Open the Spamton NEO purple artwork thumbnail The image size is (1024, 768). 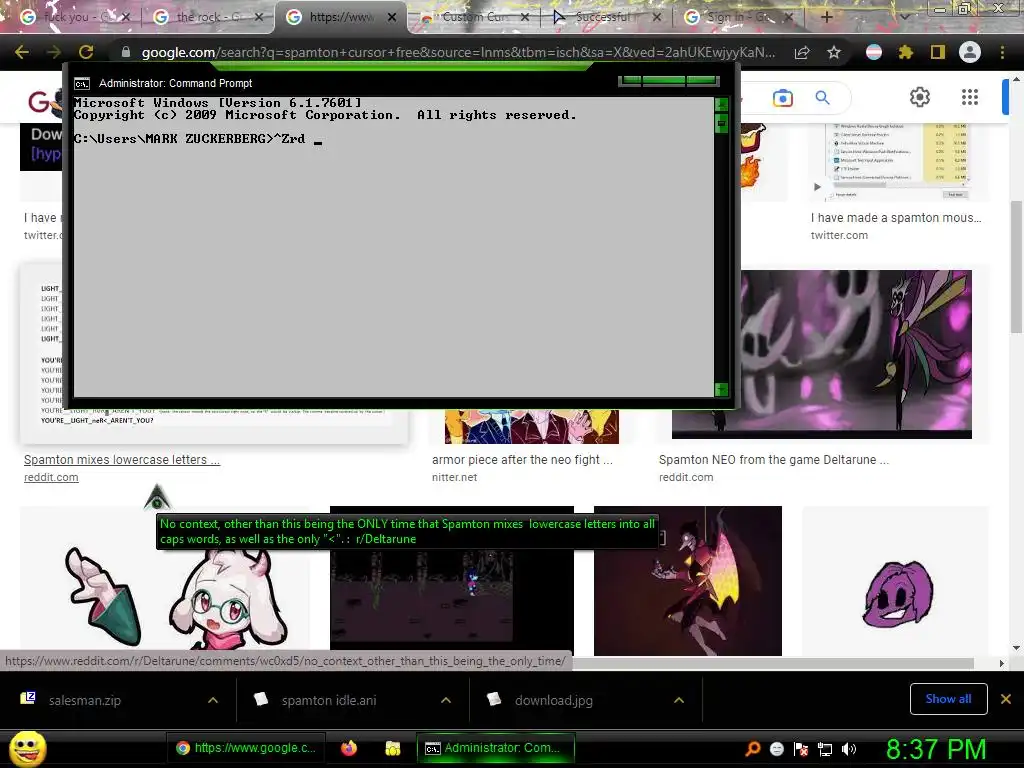tap(856, 354)
